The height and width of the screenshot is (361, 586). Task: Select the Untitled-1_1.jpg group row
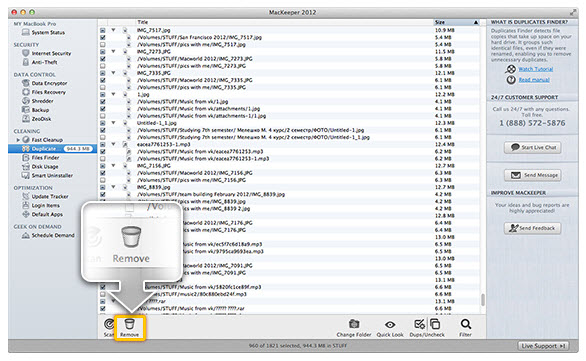coord(289,123)
